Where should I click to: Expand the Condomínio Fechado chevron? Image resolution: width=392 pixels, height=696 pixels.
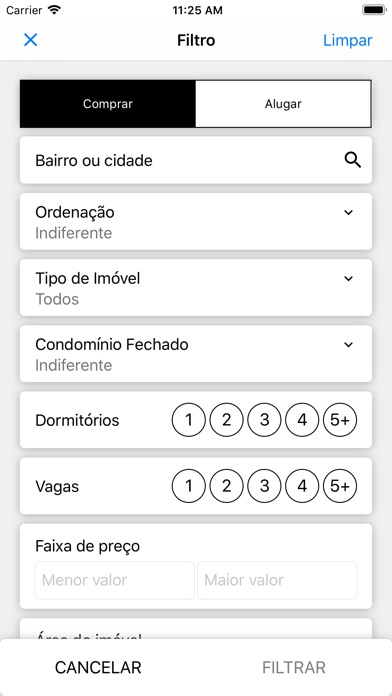click(x=348, y=345)
